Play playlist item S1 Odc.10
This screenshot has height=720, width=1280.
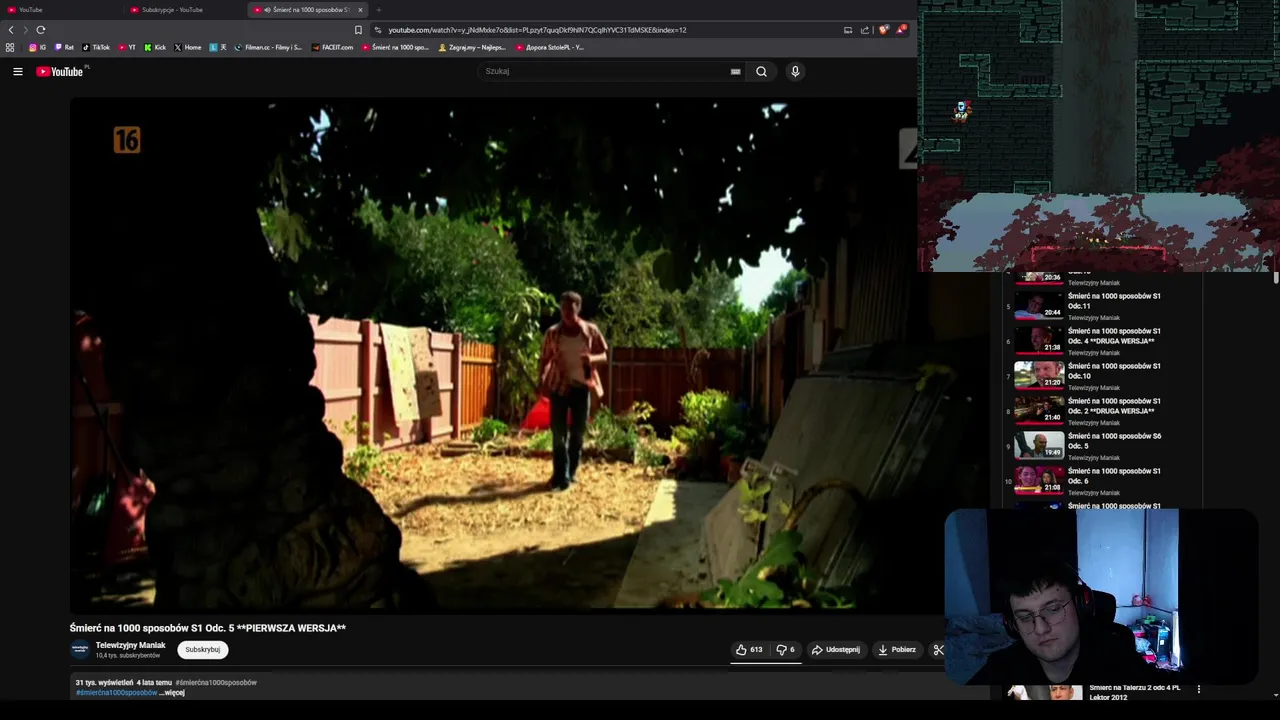pyautogui.click(x=1100, y=376)
